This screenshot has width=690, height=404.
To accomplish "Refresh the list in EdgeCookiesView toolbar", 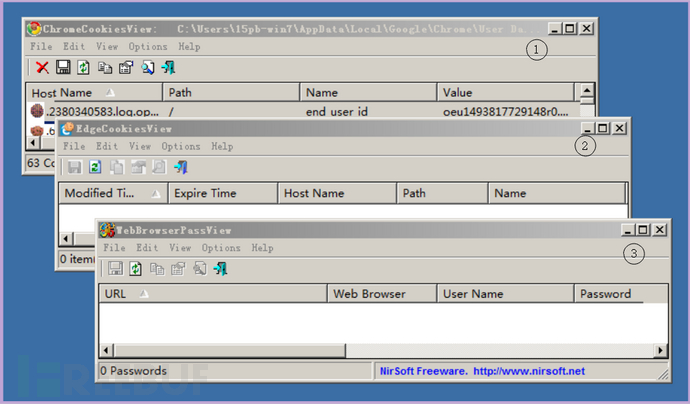I will click(x=95, y=167).
